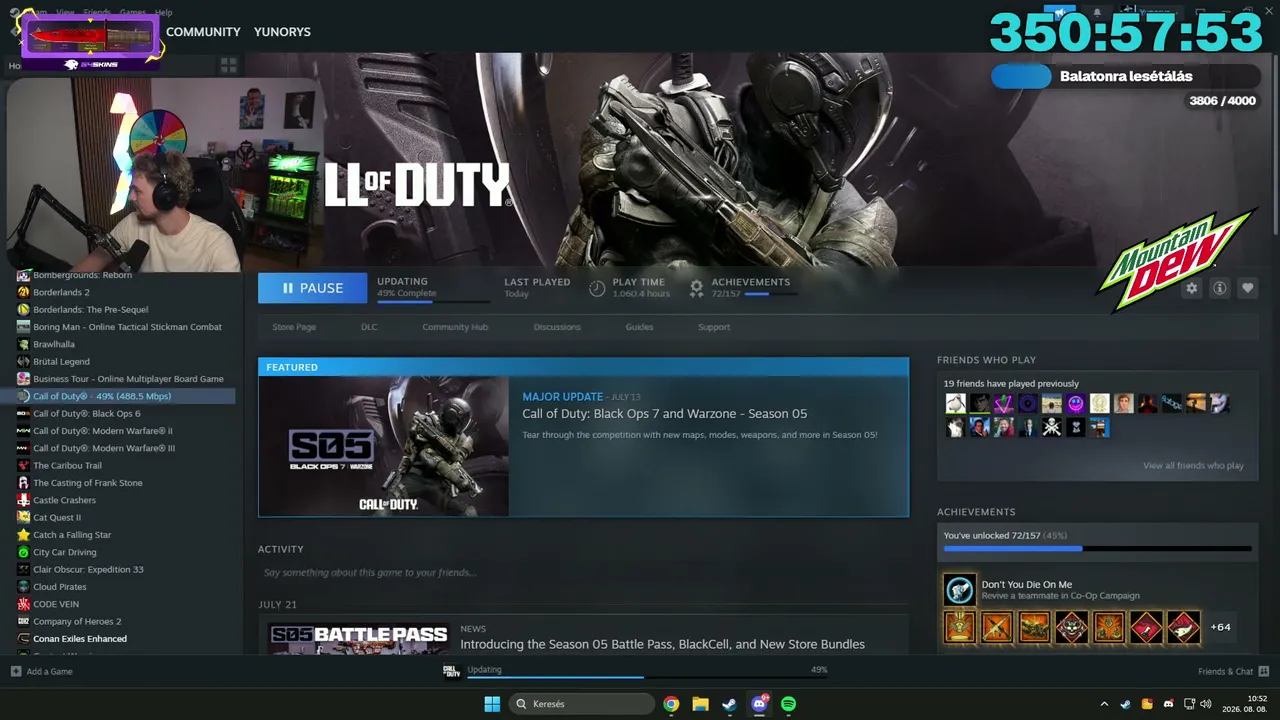Go to the Store Page tab

pos(294,327)
